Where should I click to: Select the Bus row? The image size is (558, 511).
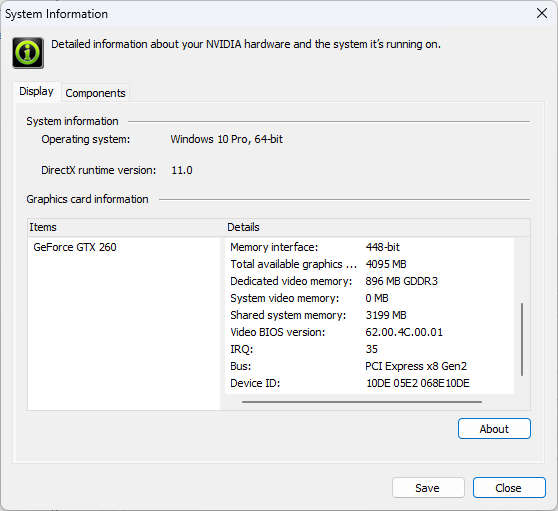click(369, 366)
